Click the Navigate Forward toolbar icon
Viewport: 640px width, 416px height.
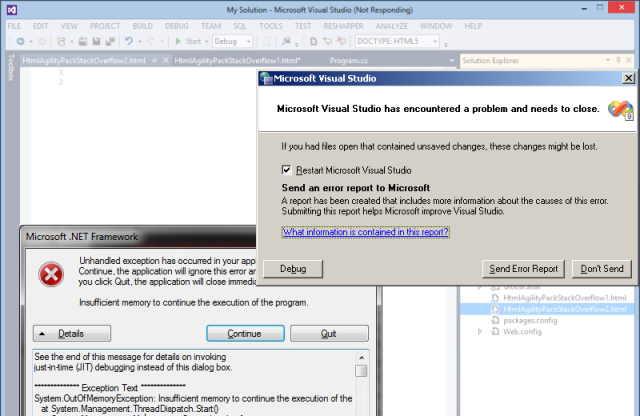tap(42, 41)
